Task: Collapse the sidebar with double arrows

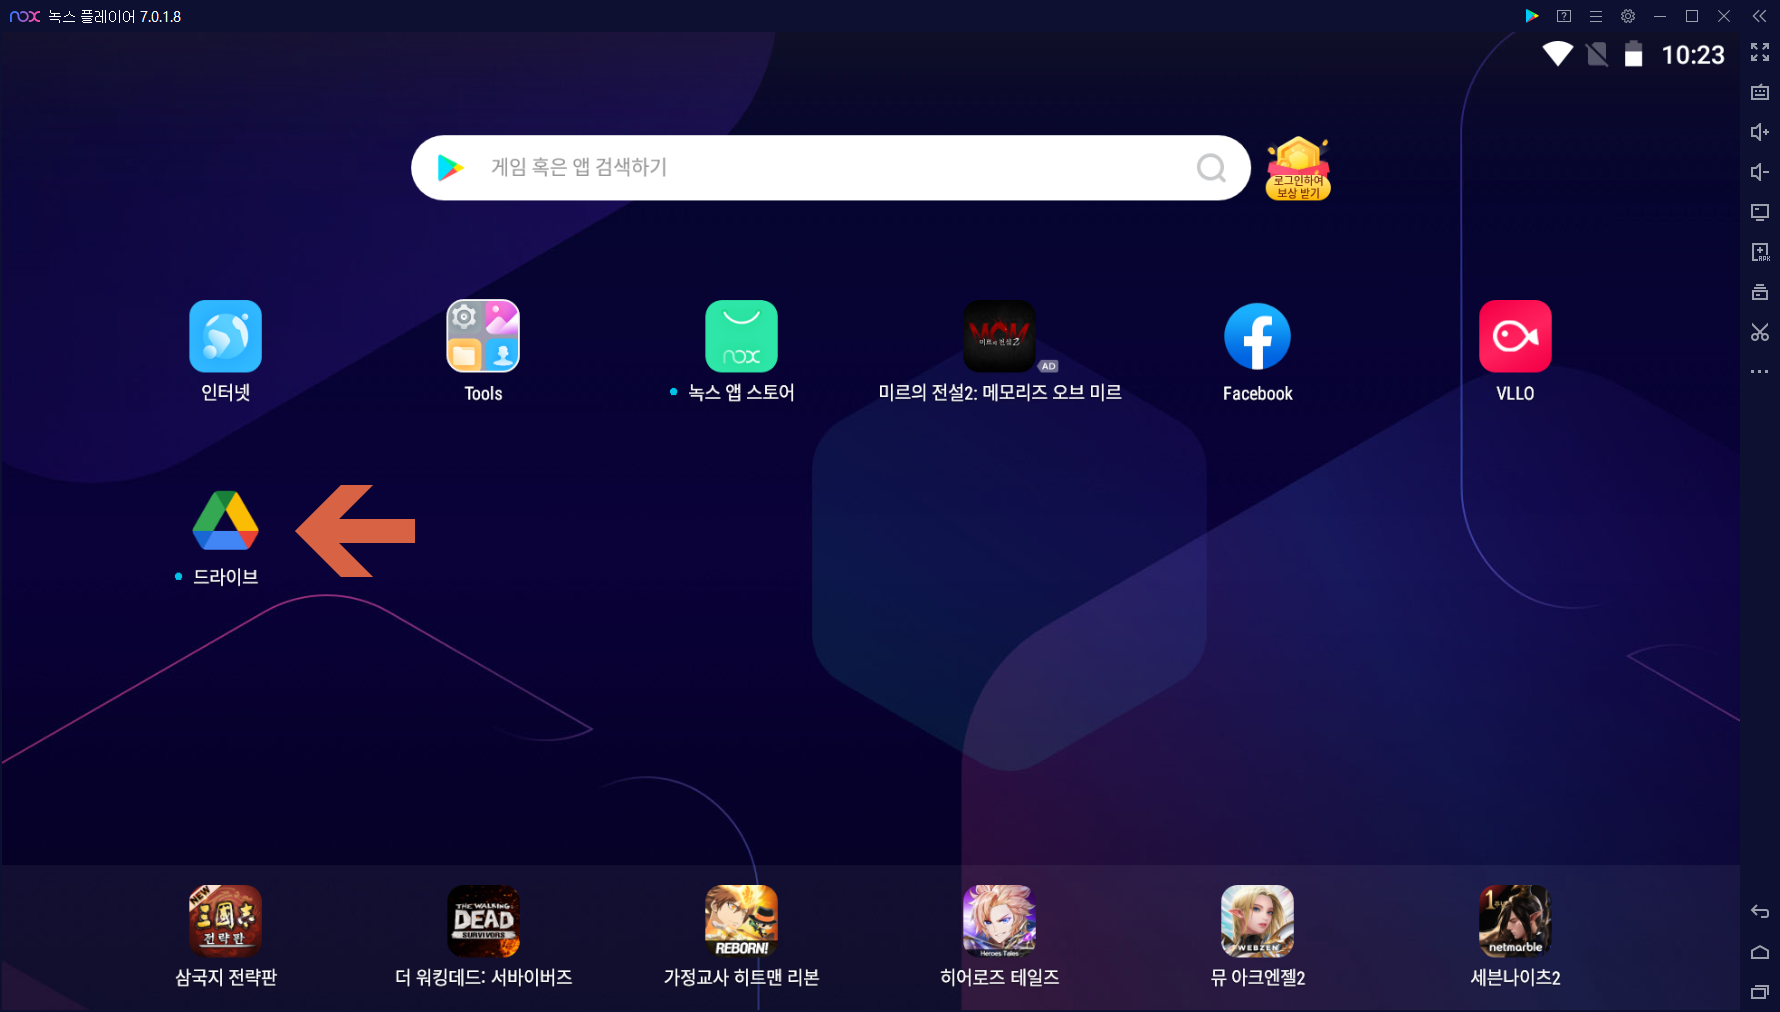Action: 1759,16
